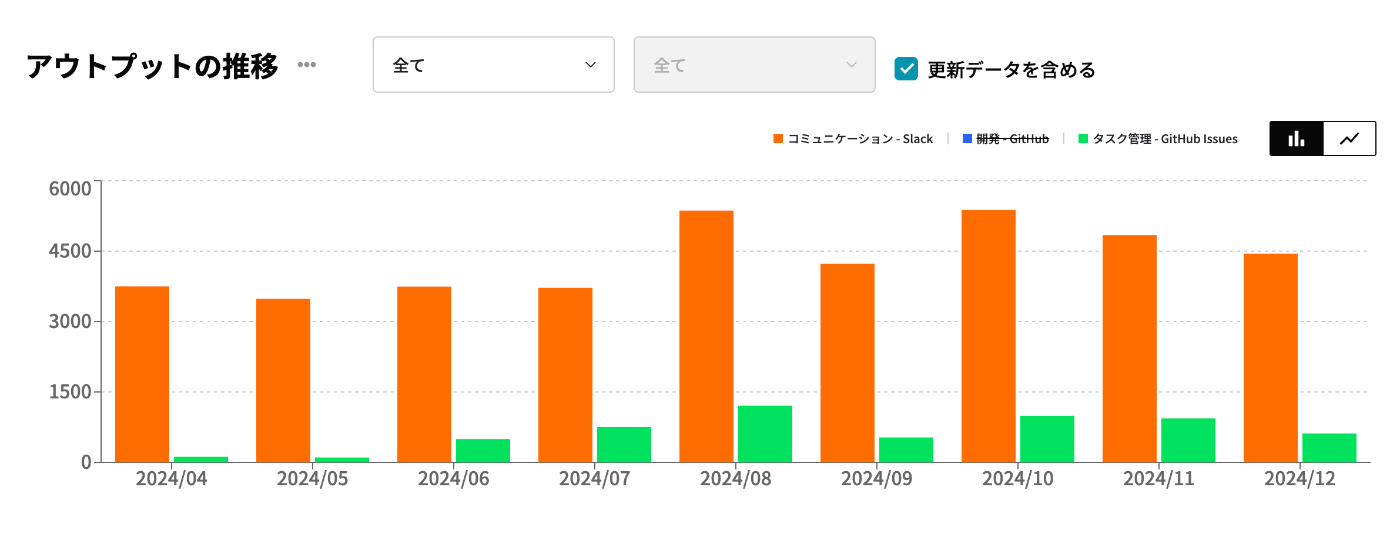This screenshot has height=541, width=1400.
Task: Click the blue GitHub legend swatch
Action: pyautogui.click(x=966, y=139)
